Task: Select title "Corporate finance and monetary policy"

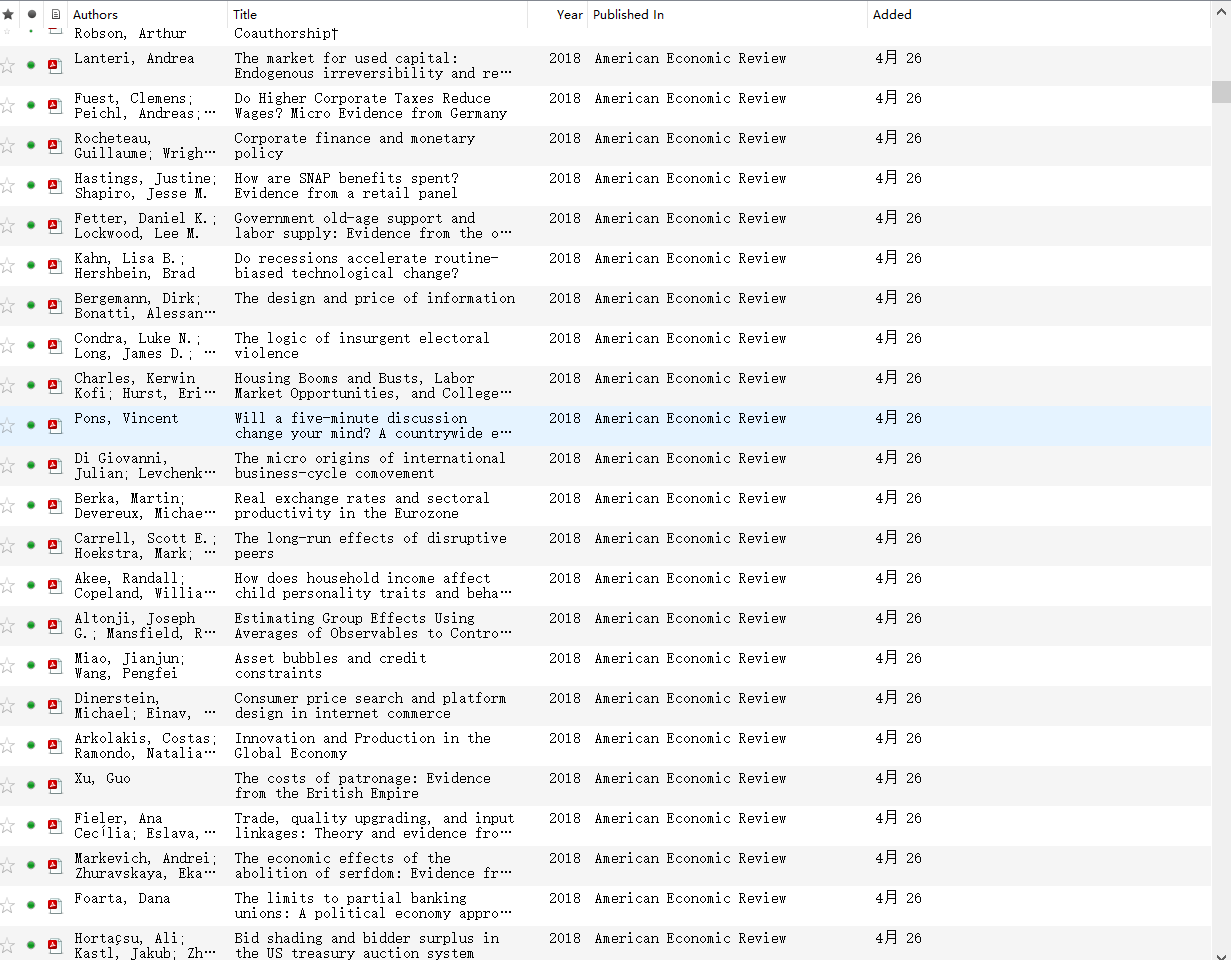Action: [x=355, y=146]
